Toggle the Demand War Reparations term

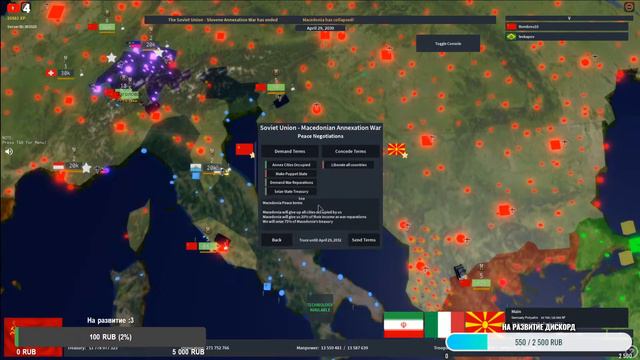pyautogui.click(x=291, y=183)
